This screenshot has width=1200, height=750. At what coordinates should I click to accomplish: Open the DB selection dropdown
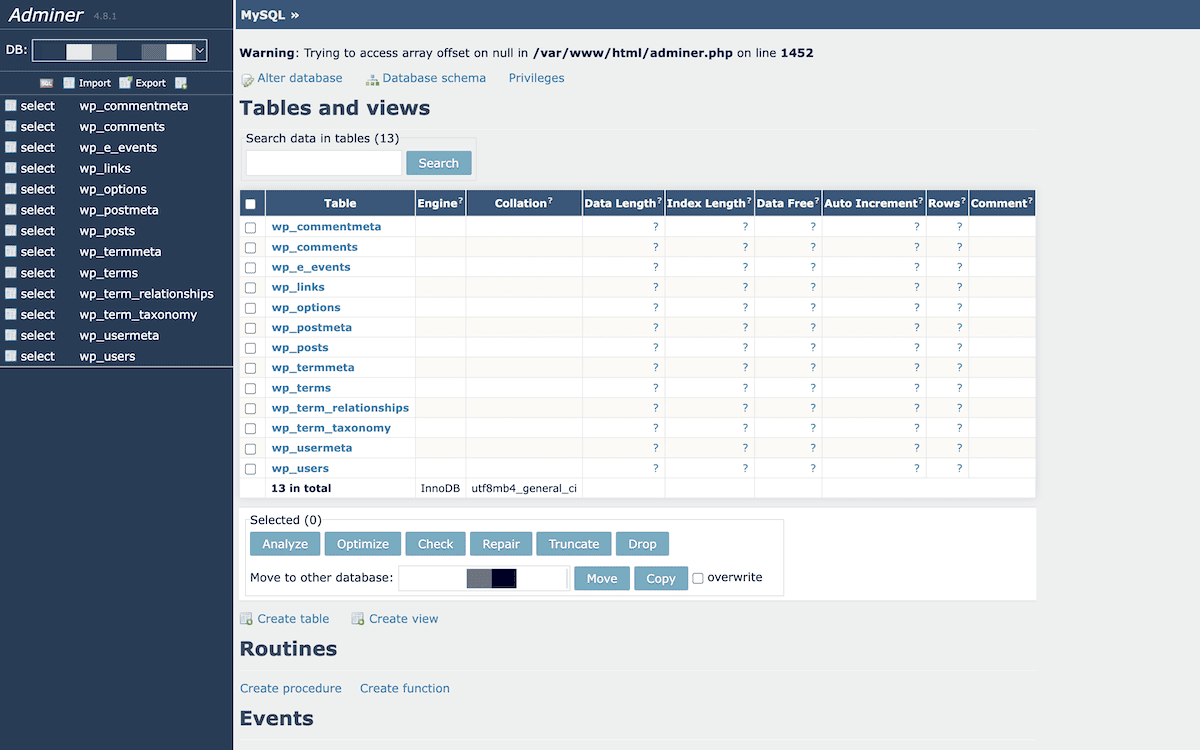point(119,51)
